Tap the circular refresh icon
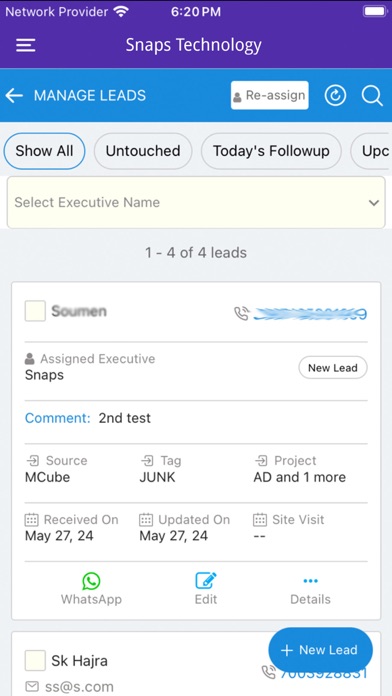 point(336,95)
